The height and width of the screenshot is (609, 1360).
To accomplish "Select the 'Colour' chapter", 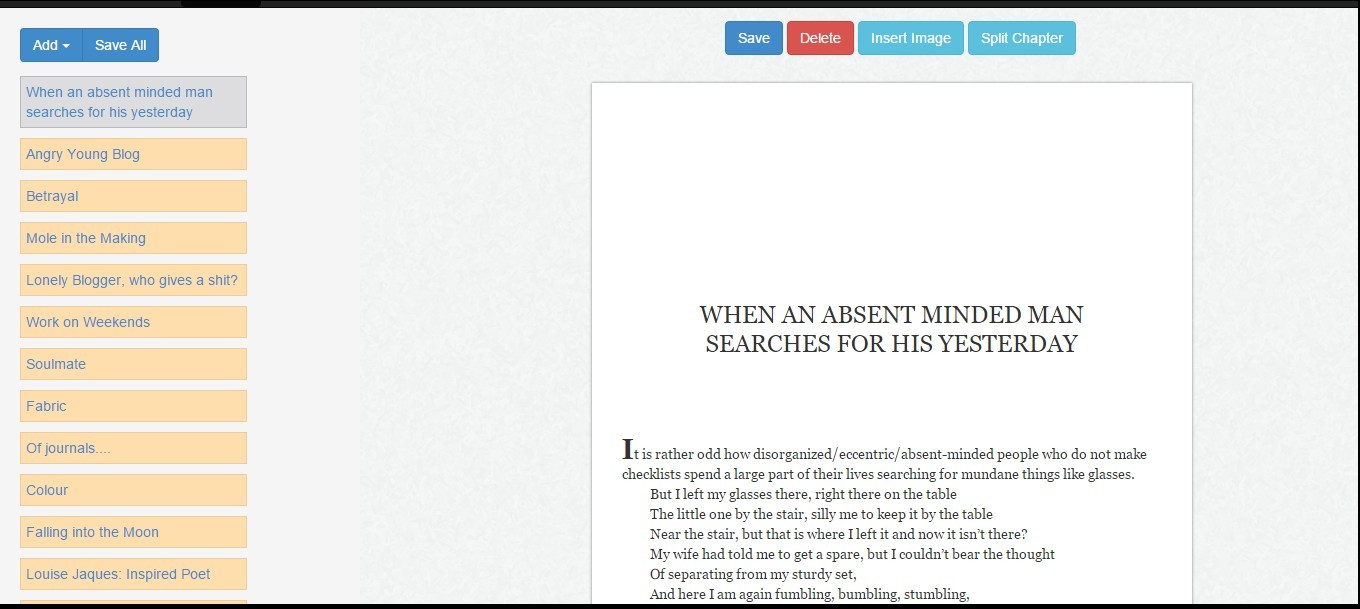I will click(x=133, y=490).
